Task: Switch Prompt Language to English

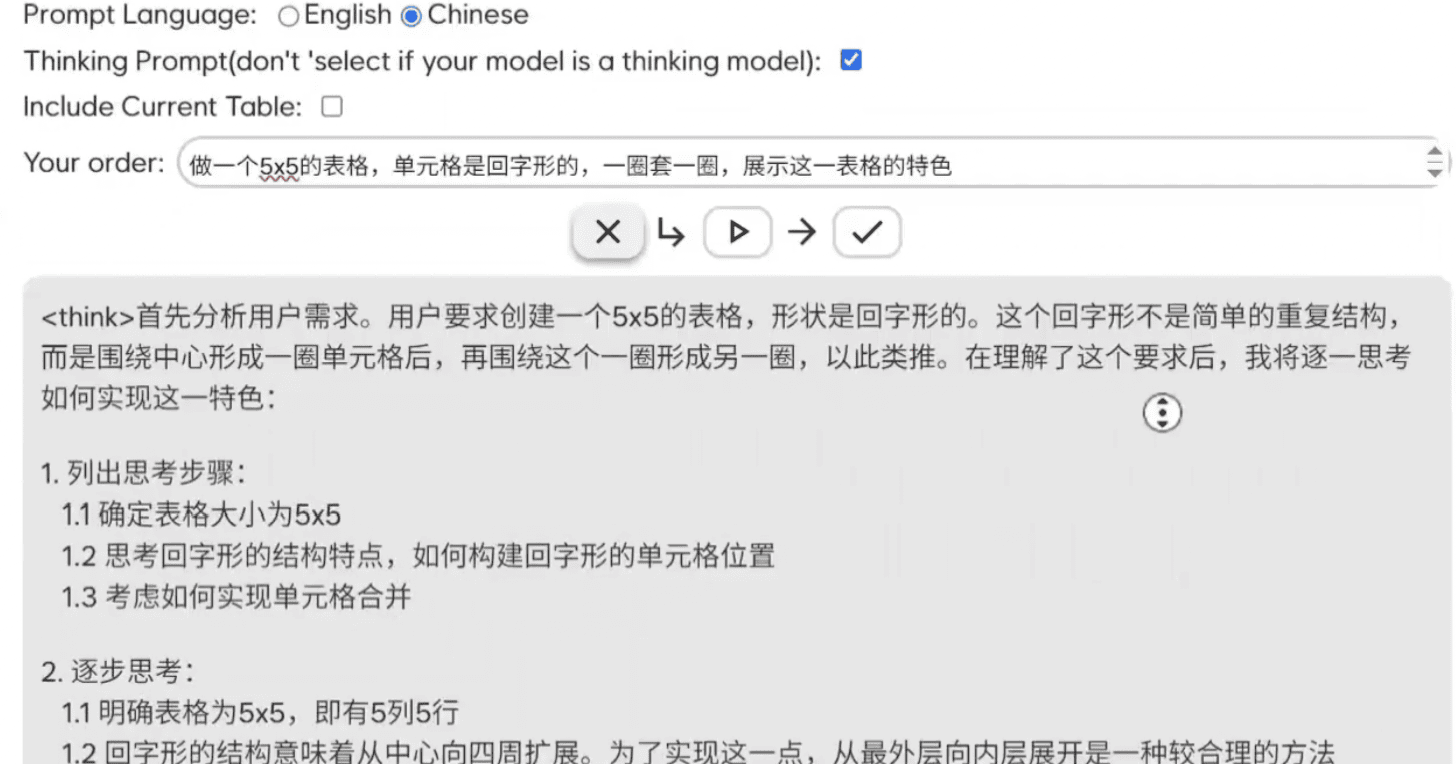Action: point(290,15)
